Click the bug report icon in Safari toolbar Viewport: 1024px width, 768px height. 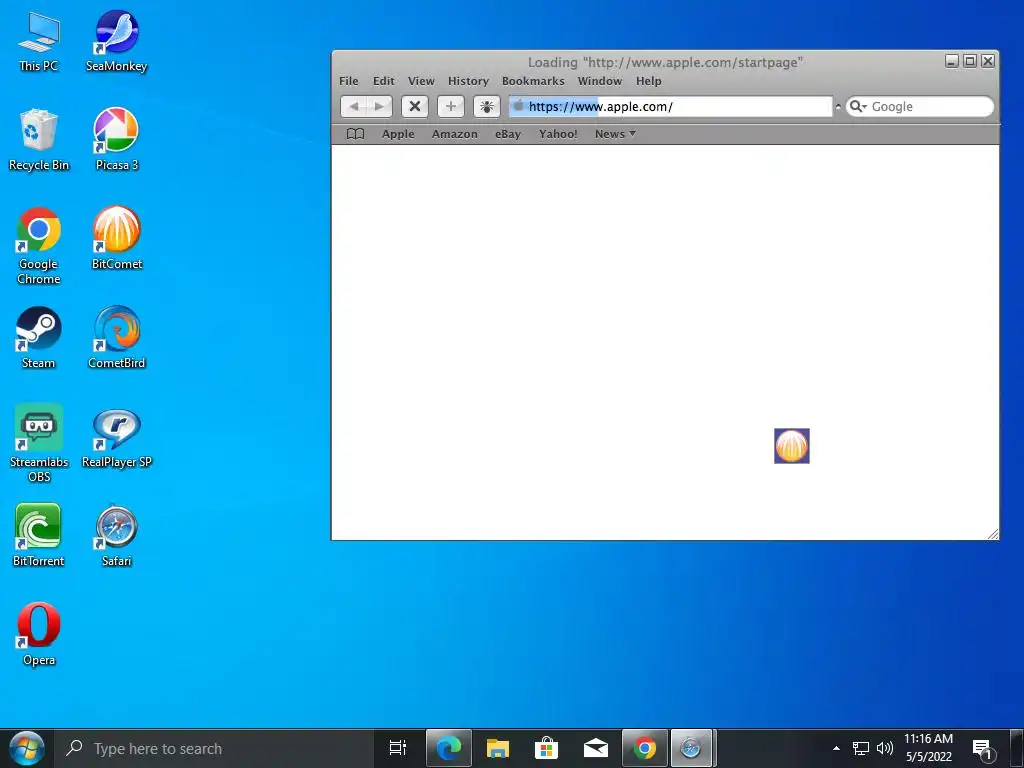[487, 106]
